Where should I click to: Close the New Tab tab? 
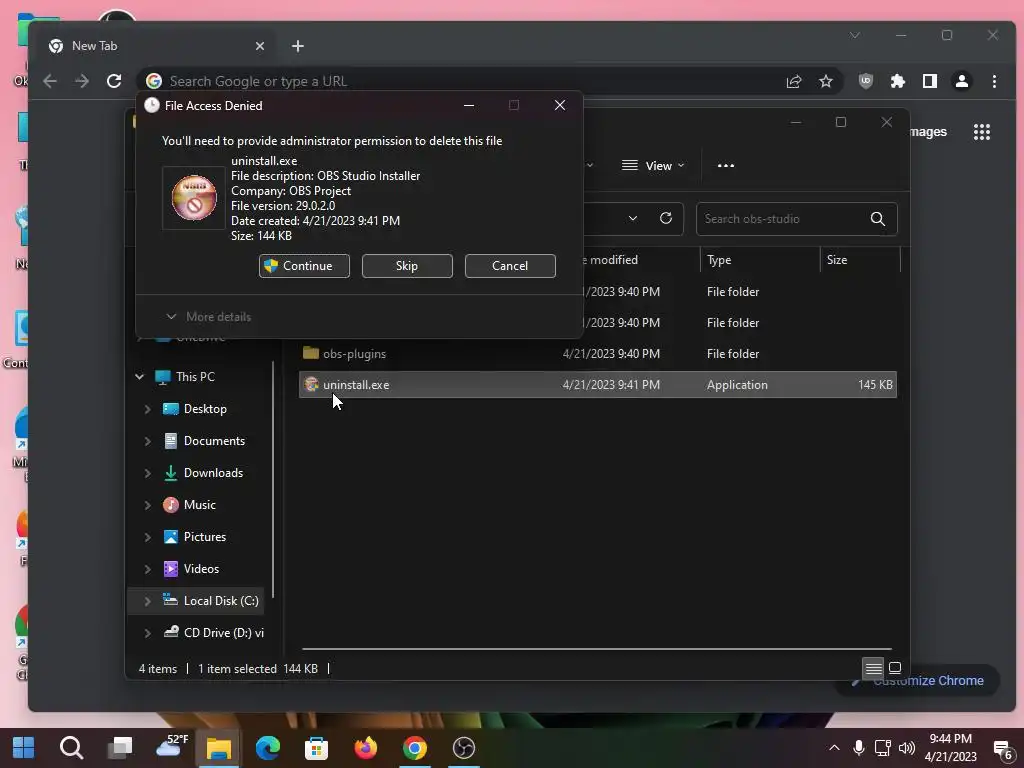[x=260, y=46]
